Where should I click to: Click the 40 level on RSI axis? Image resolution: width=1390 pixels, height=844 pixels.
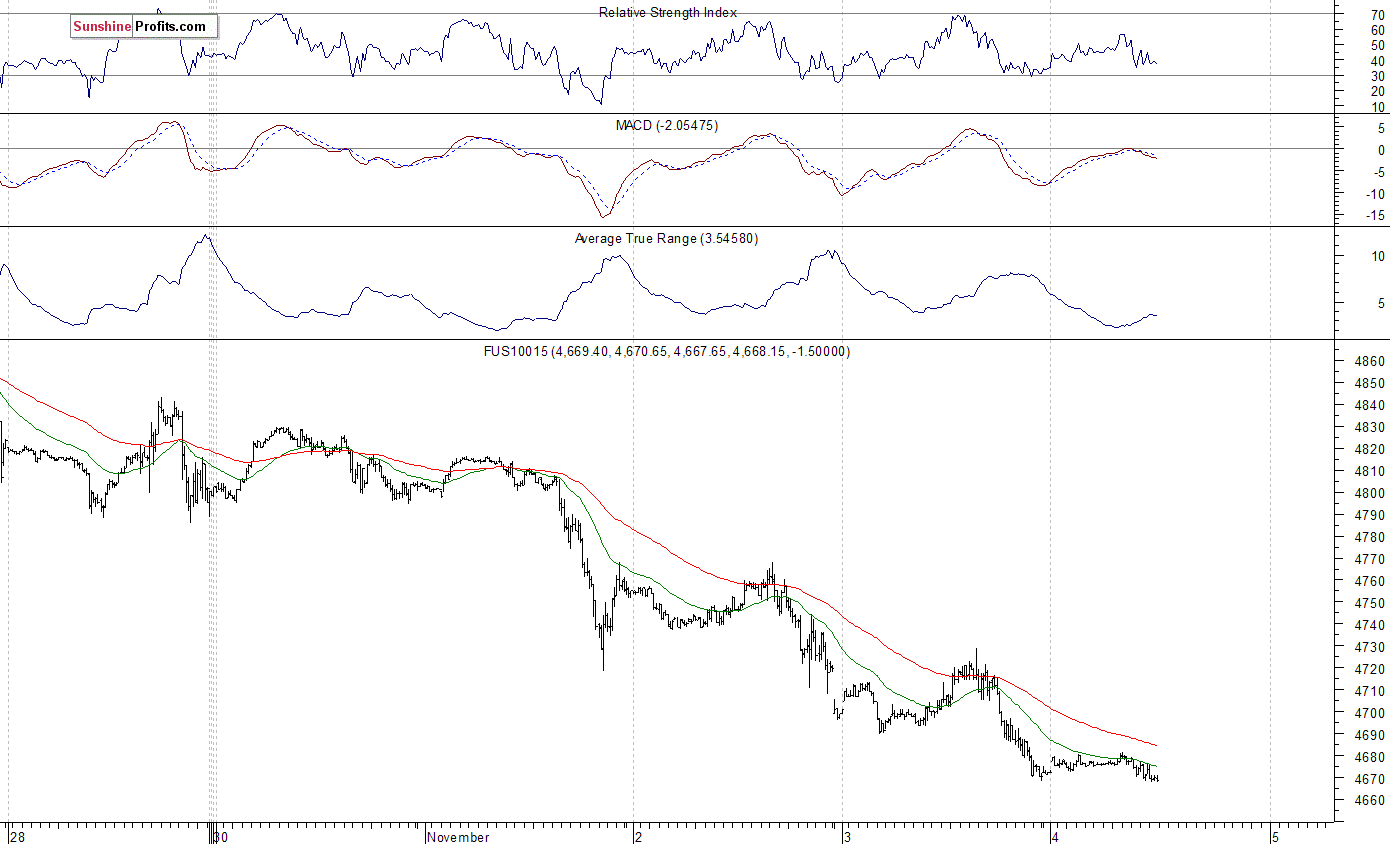[1377, 61]
